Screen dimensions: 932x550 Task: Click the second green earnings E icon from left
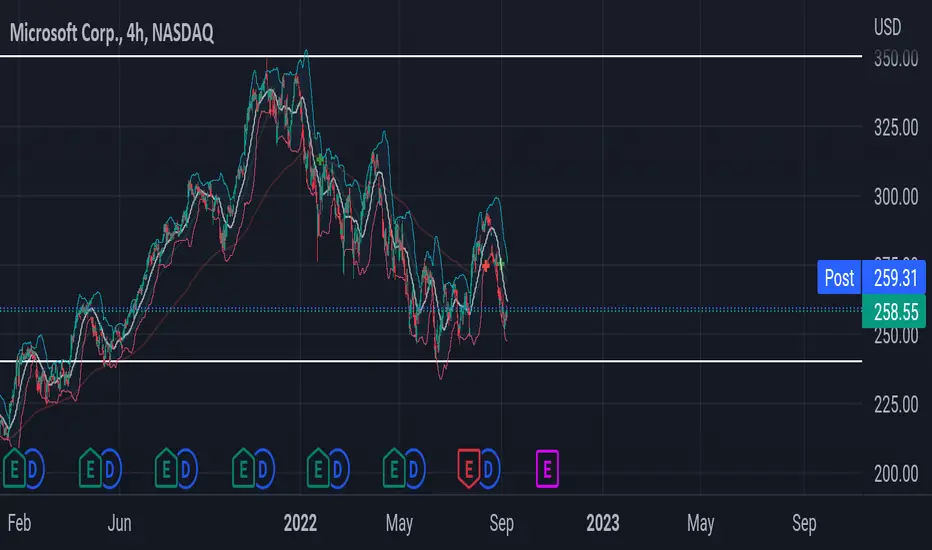coord(90,469)
